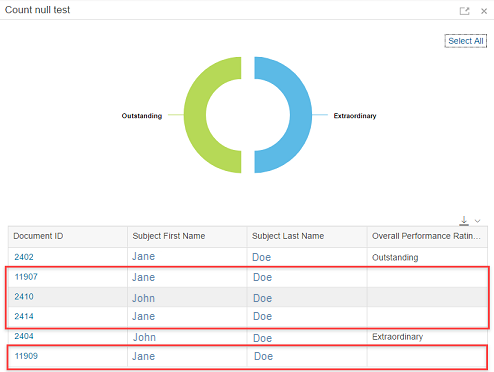Open document 11909 link
This screenshot has height=372, width=494.
[x=26, y=356]
